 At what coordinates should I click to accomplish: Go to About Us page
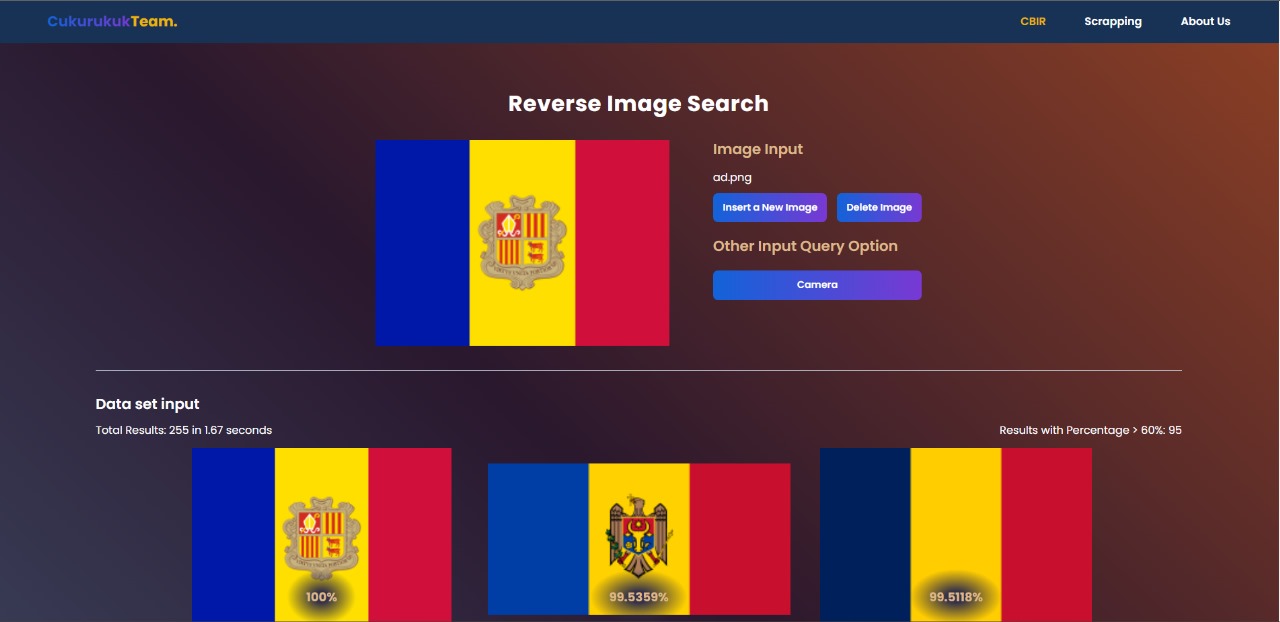[x=1205, y=21]
